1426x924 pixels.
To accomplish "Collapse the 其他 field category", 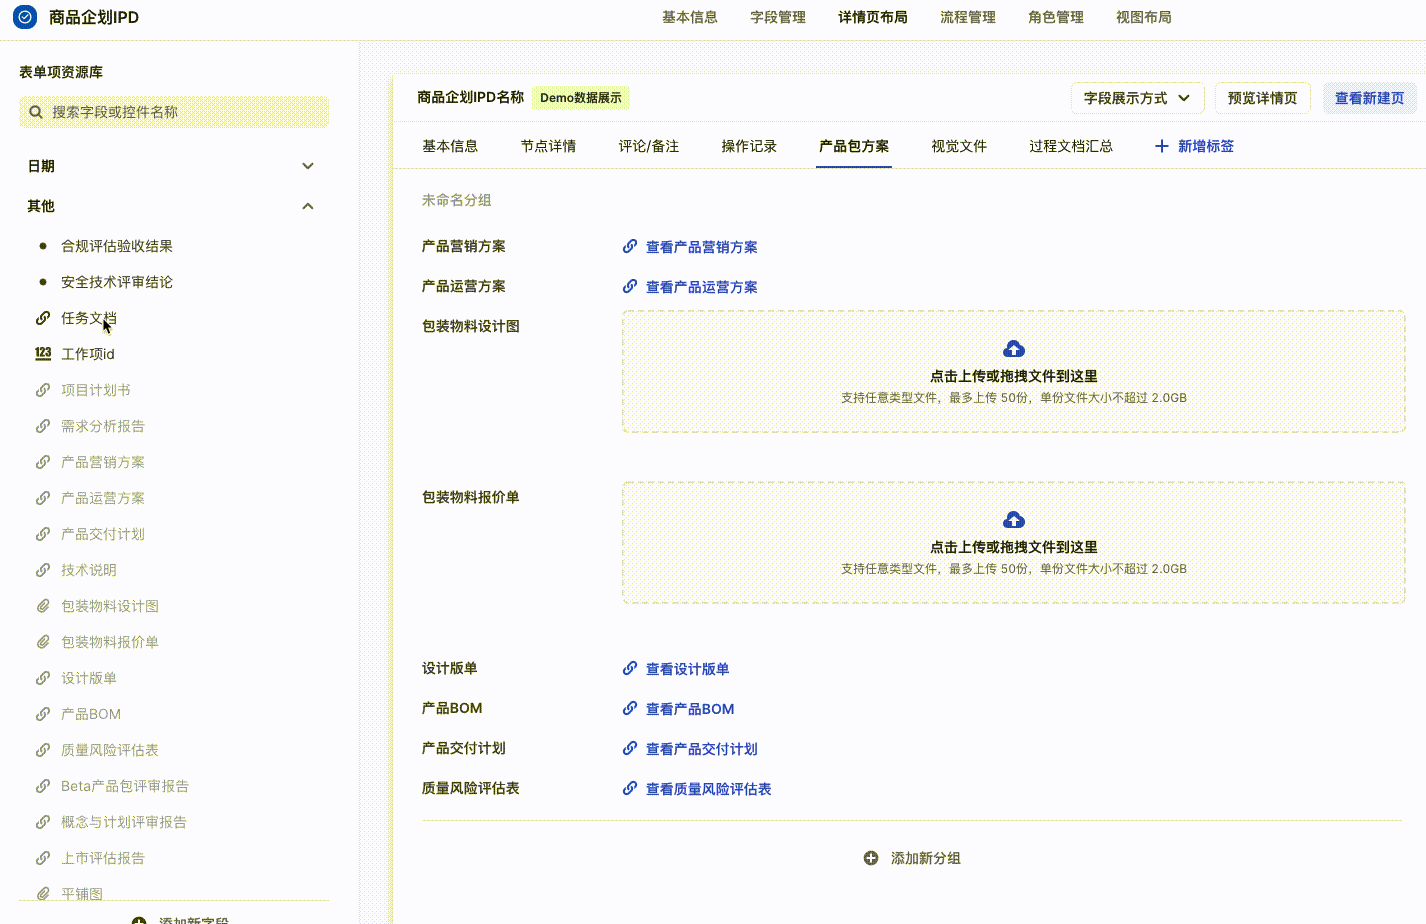I will point(308,206).
